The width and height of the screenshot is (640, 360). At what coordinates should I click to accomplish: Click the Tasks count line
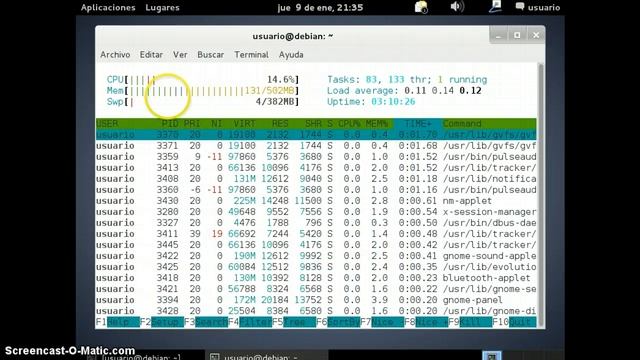407,80
